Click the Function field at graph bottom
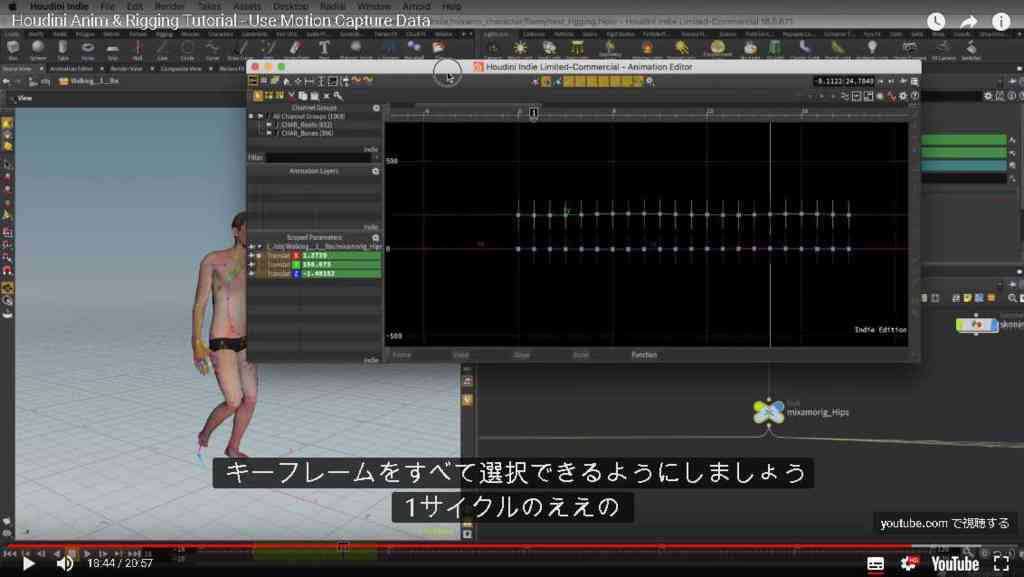 [644, 355]
